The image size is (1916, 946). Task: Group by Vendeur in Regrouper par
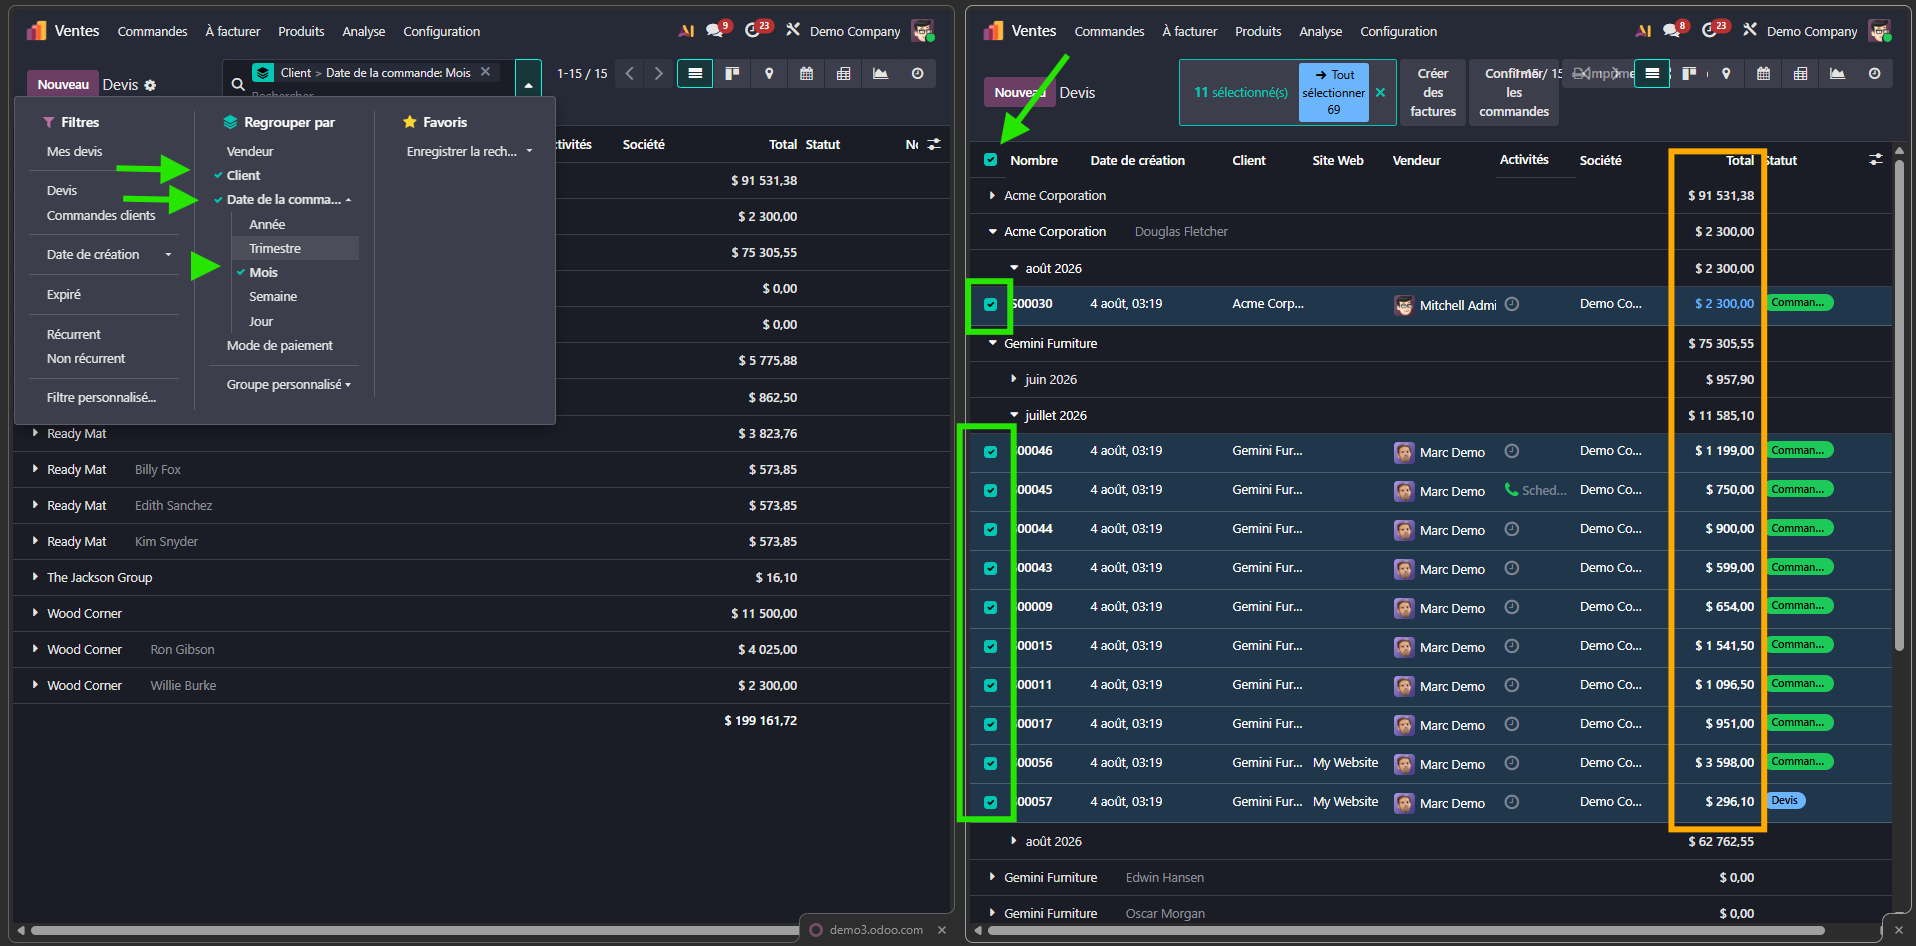point(250,151)
